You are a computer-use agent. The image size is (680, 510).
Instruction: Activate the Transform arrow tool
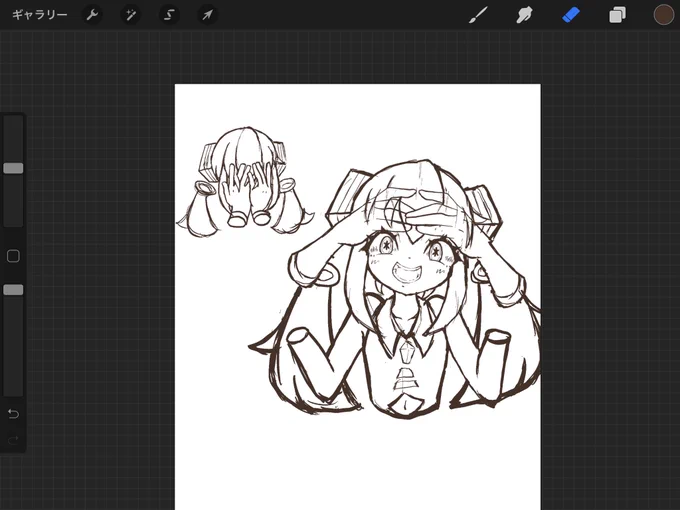coord(207,15)
